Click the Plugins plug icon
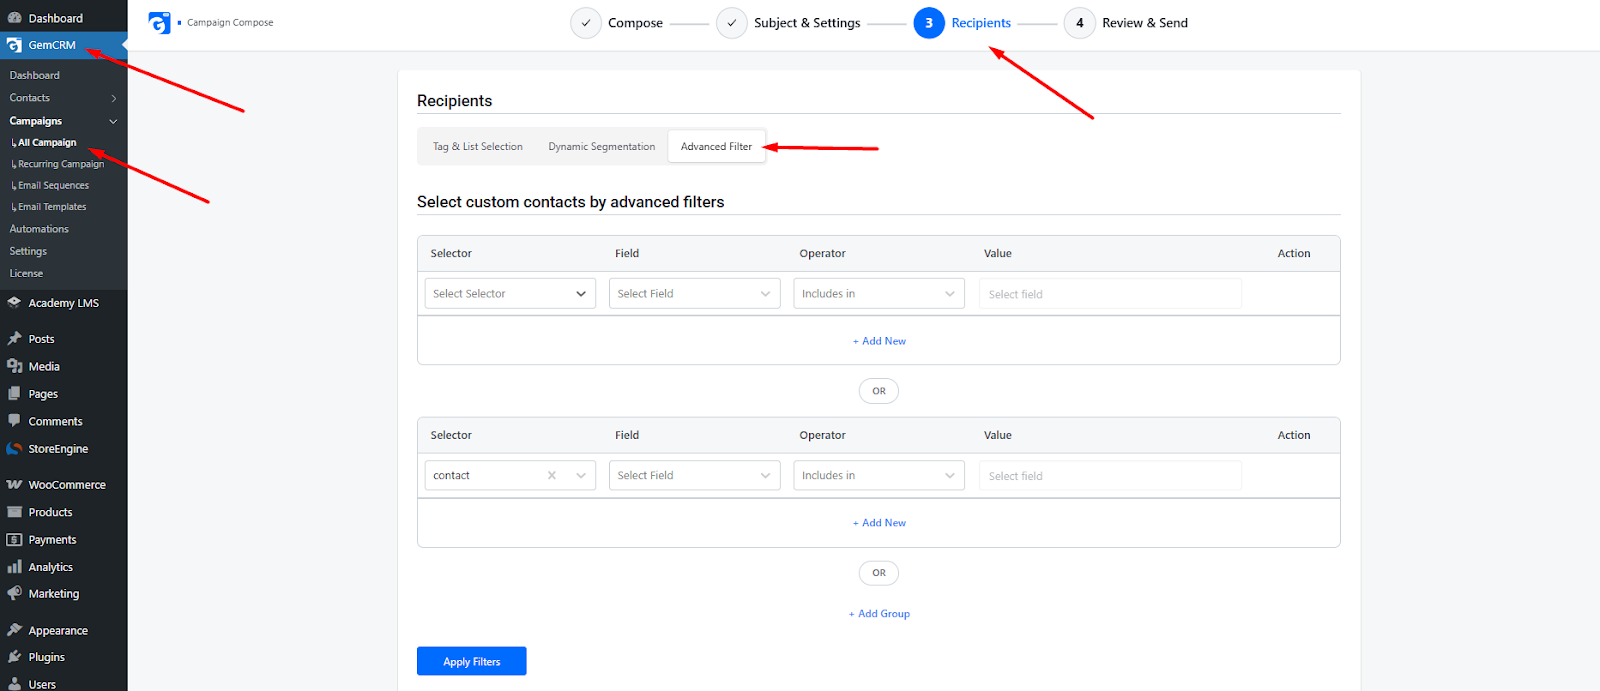 pyautogui.click(x=14, y=657)
